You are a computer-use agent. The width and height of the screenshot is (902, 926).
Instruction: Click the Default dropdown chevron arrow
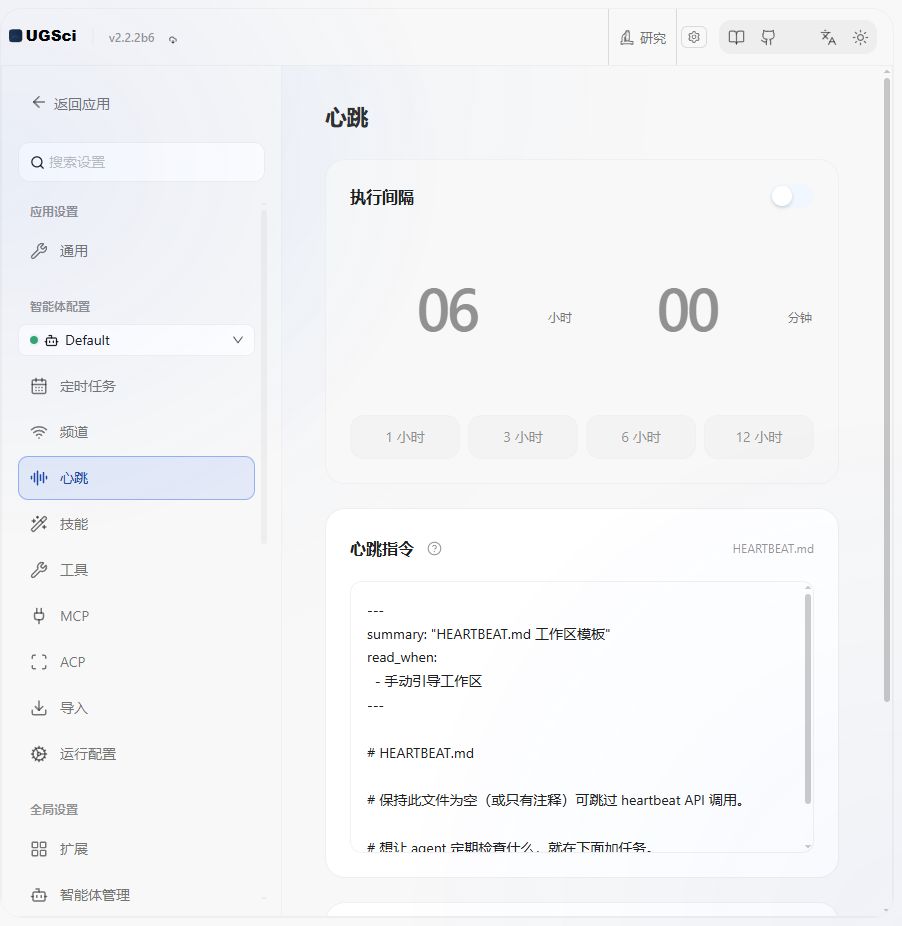click(237, 340)
